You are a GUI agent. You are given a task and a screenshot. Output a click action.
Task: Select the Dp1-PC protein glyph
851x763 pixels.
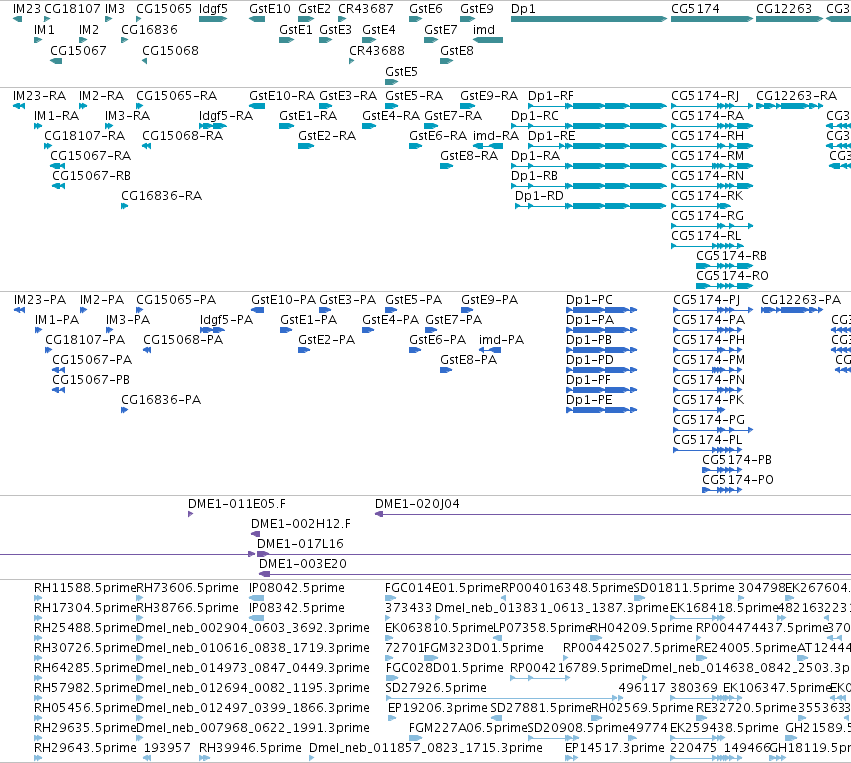(601, 310)
